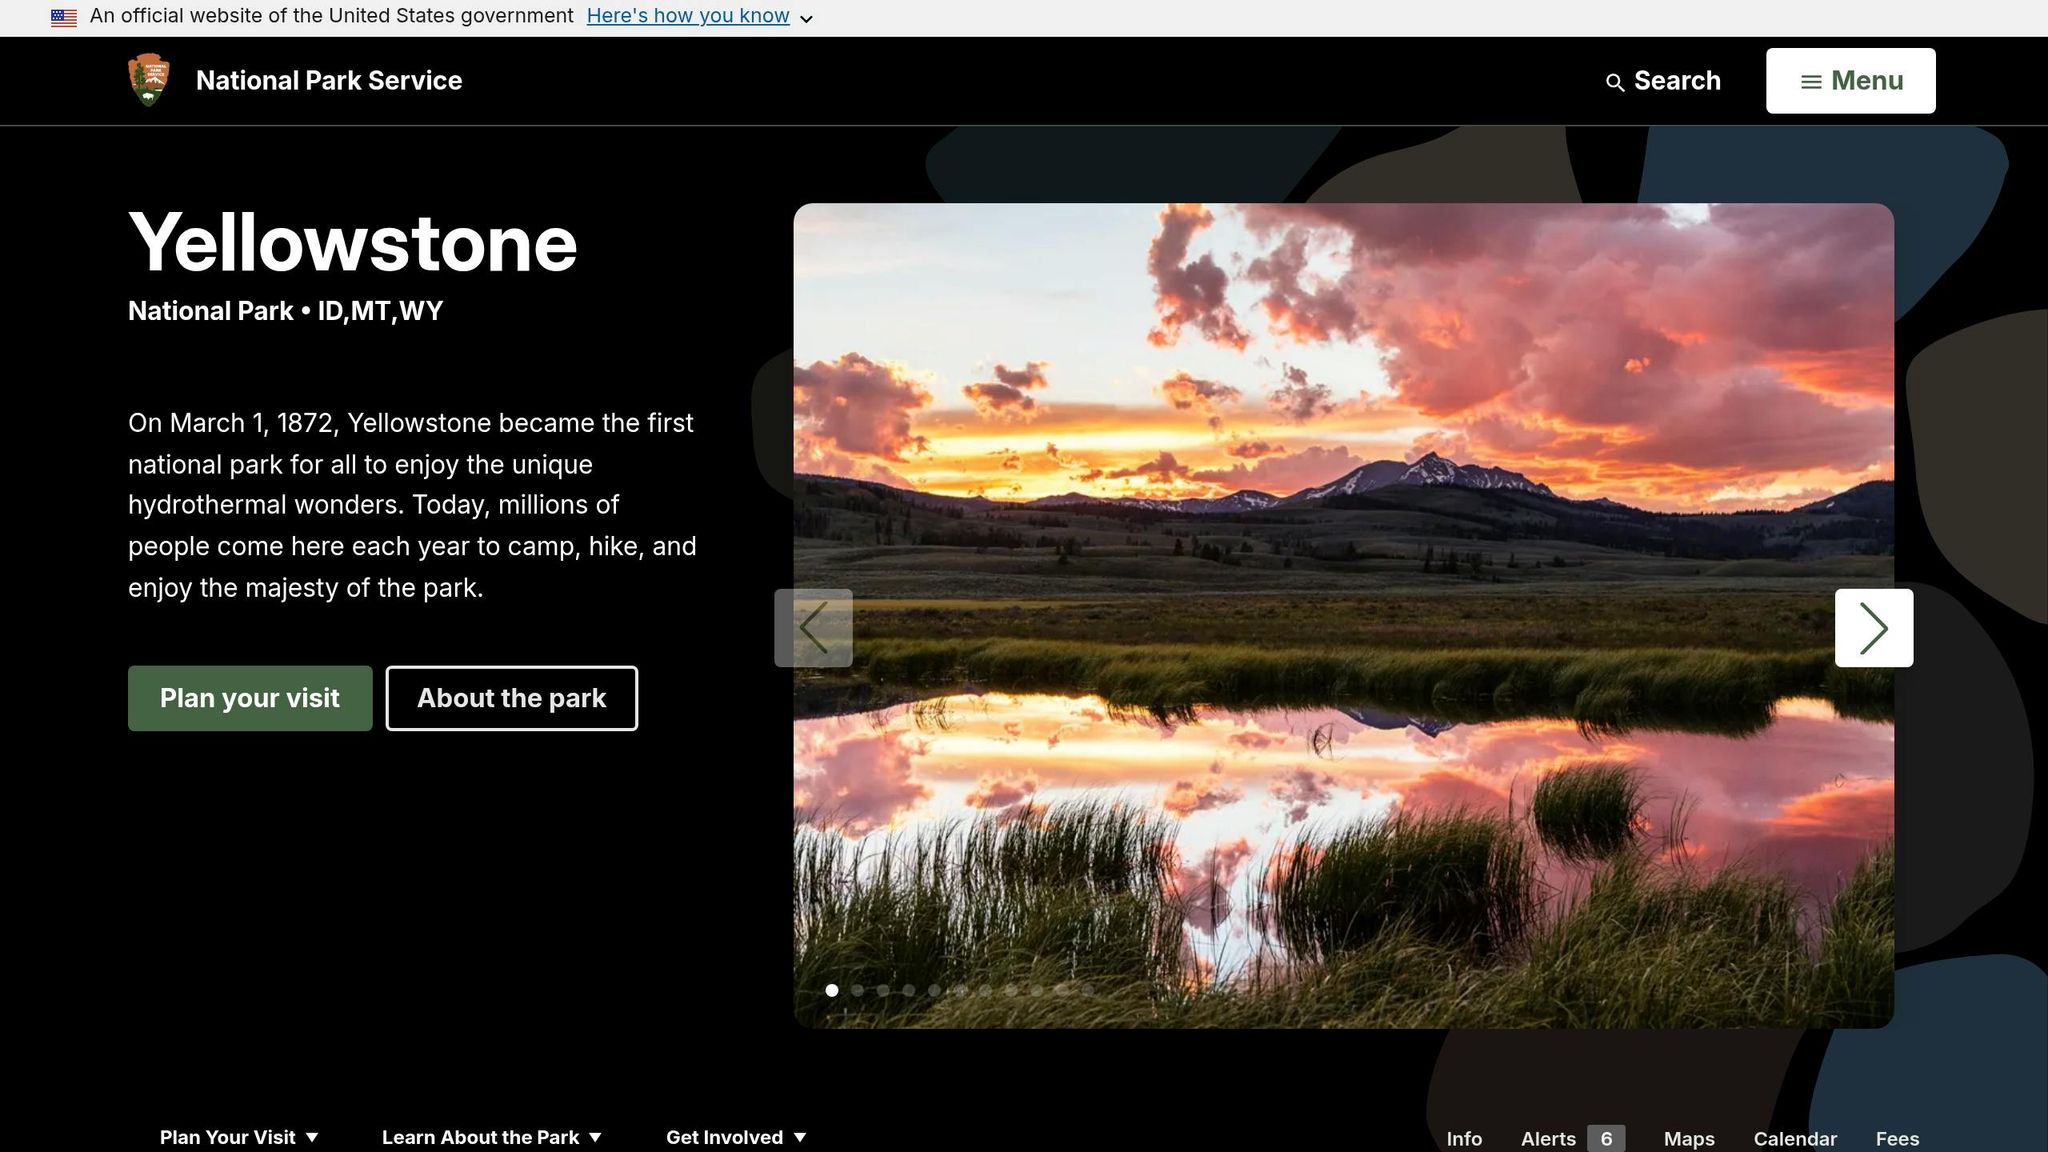This screenshot has height=1152, width=2048.
Task: Select the third carousel slide dot
Action: [x=883, y=990]
